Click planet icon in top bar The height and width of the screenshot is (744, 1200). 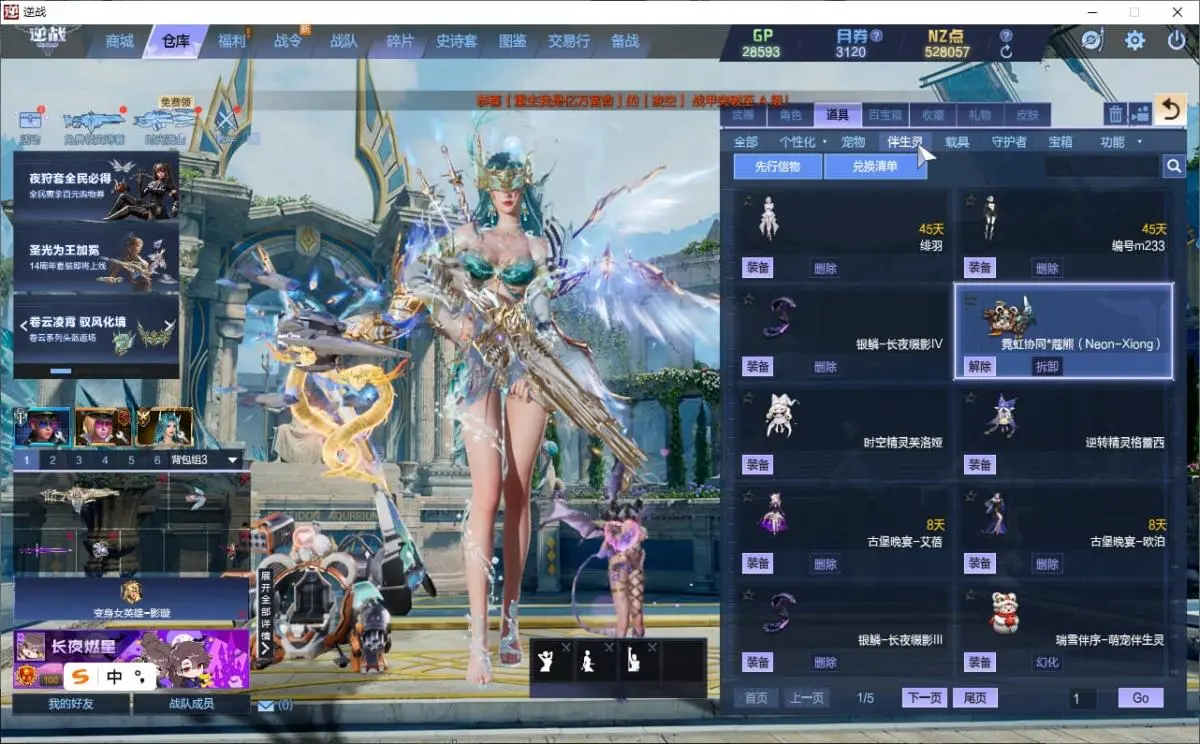[x=1091, y=41]
